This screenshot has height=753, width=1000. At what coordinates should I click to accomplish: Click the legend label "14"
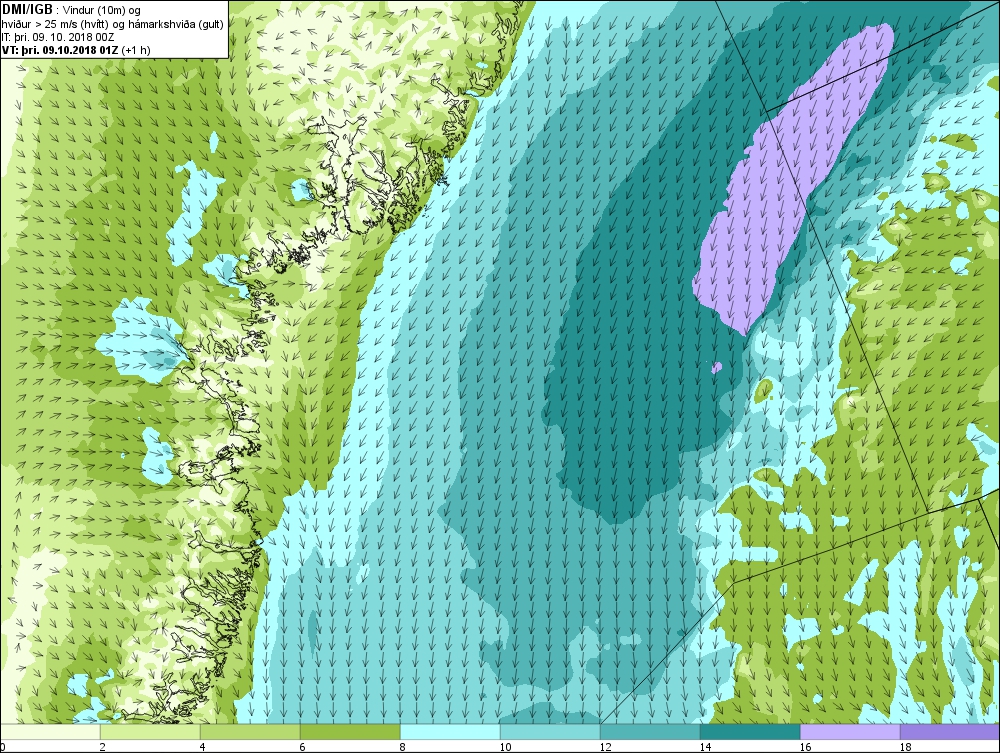pyautogui.click(x=705, y=747)
